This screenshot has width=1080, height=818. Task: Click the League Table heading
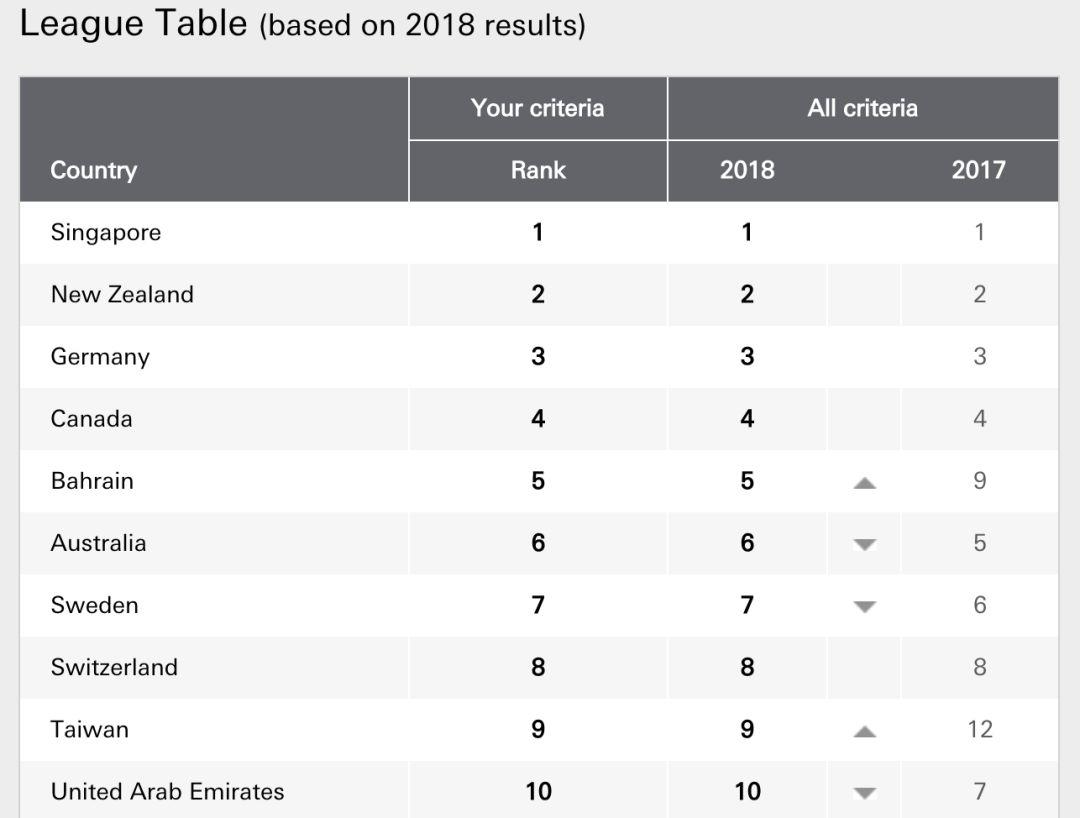pyautogui.click(x=133, y=24)
